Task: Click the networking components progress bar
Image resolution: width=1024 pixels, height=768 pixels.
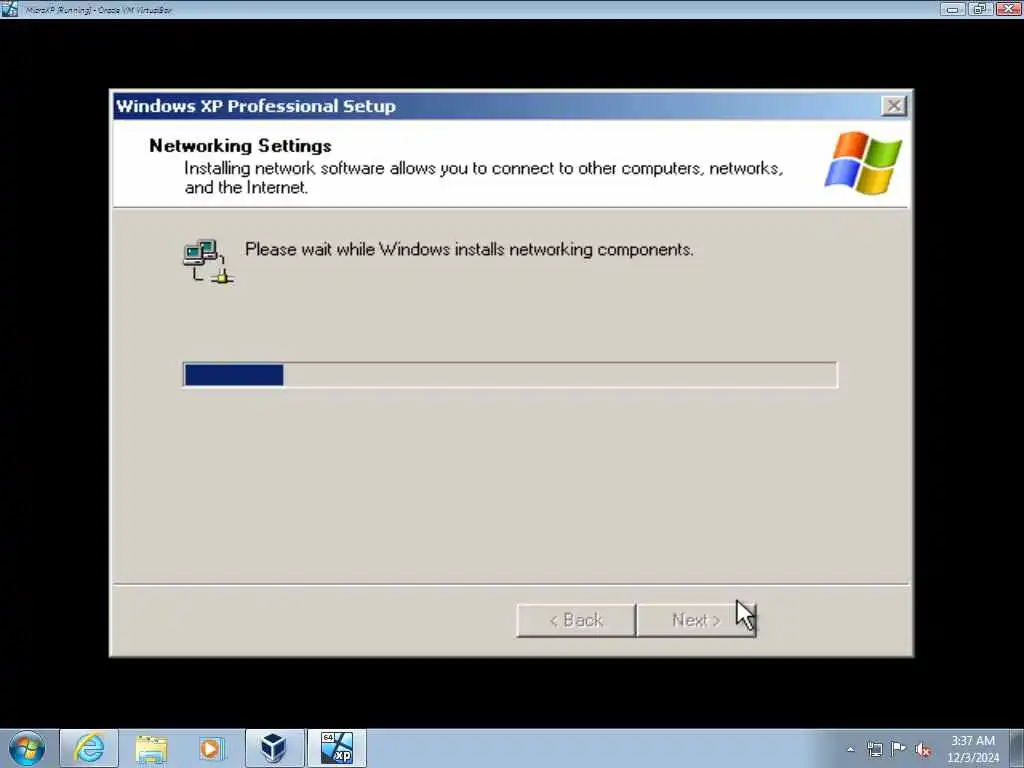Action: (x=510, y=375)
